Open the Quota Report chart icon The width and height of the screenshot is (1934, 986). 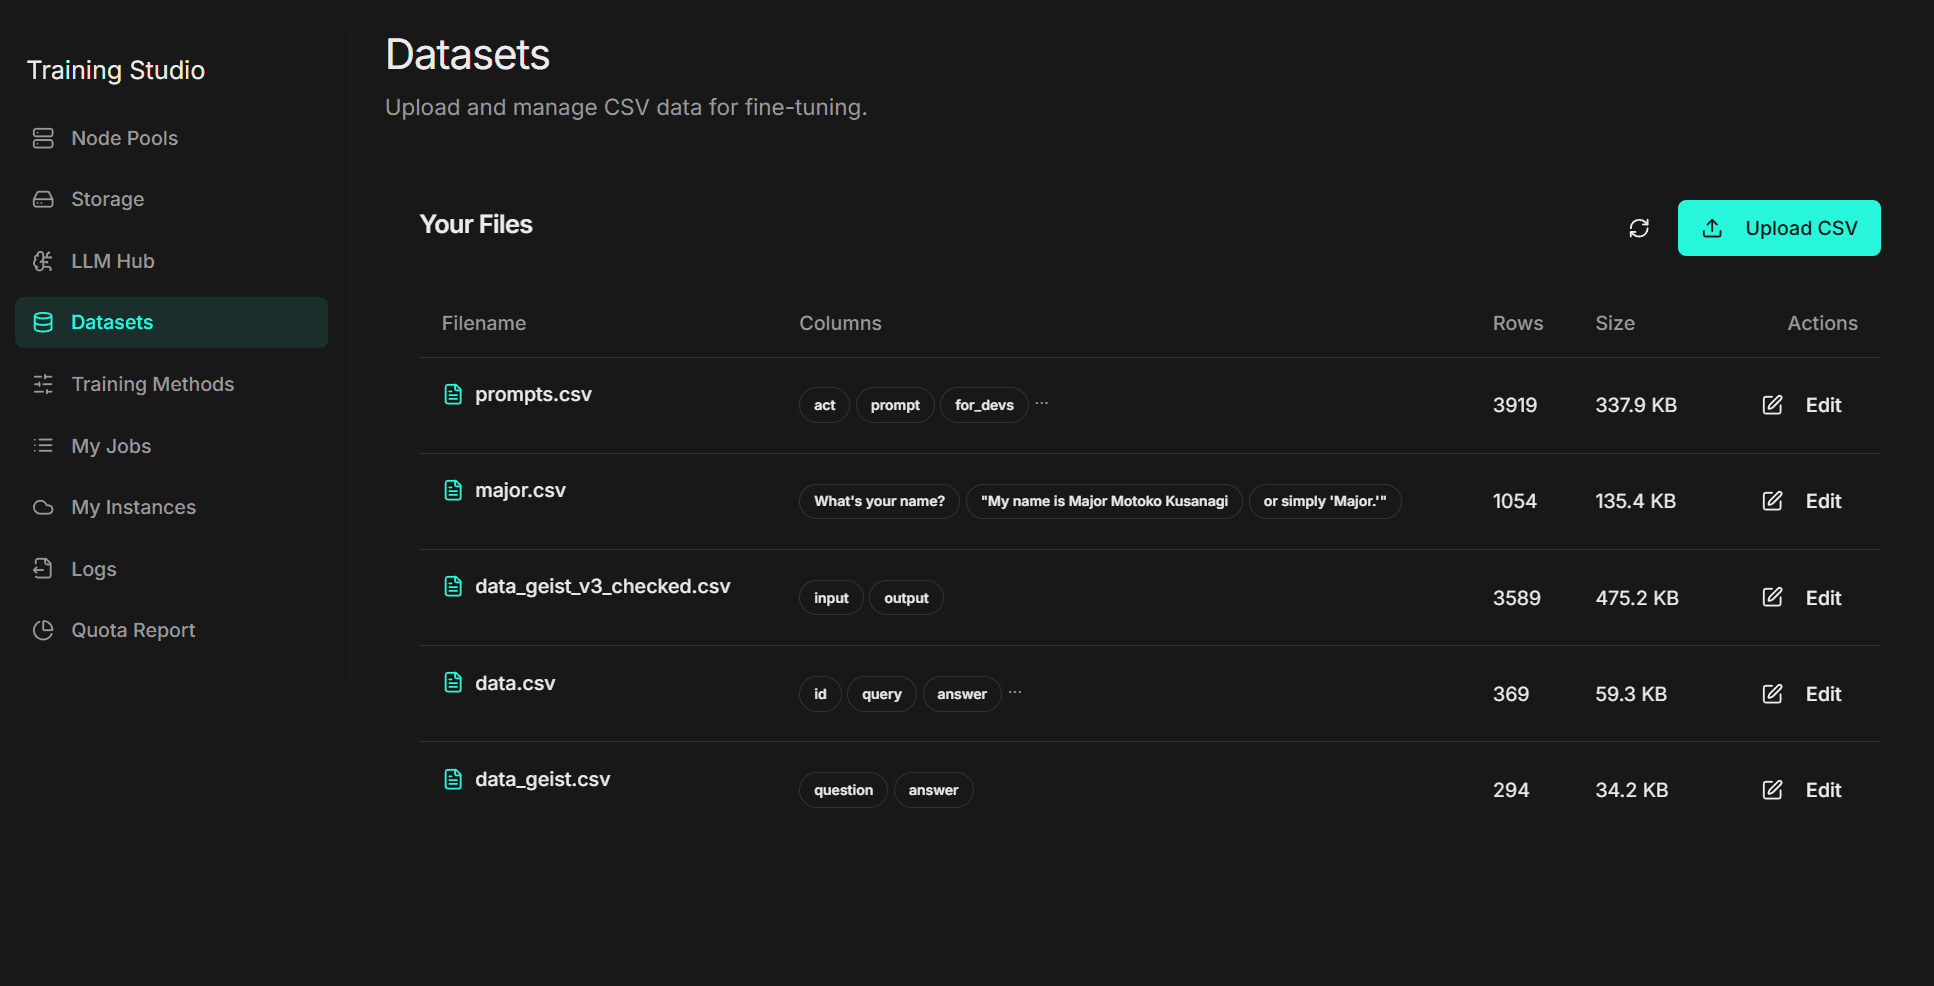click(43, 629)
